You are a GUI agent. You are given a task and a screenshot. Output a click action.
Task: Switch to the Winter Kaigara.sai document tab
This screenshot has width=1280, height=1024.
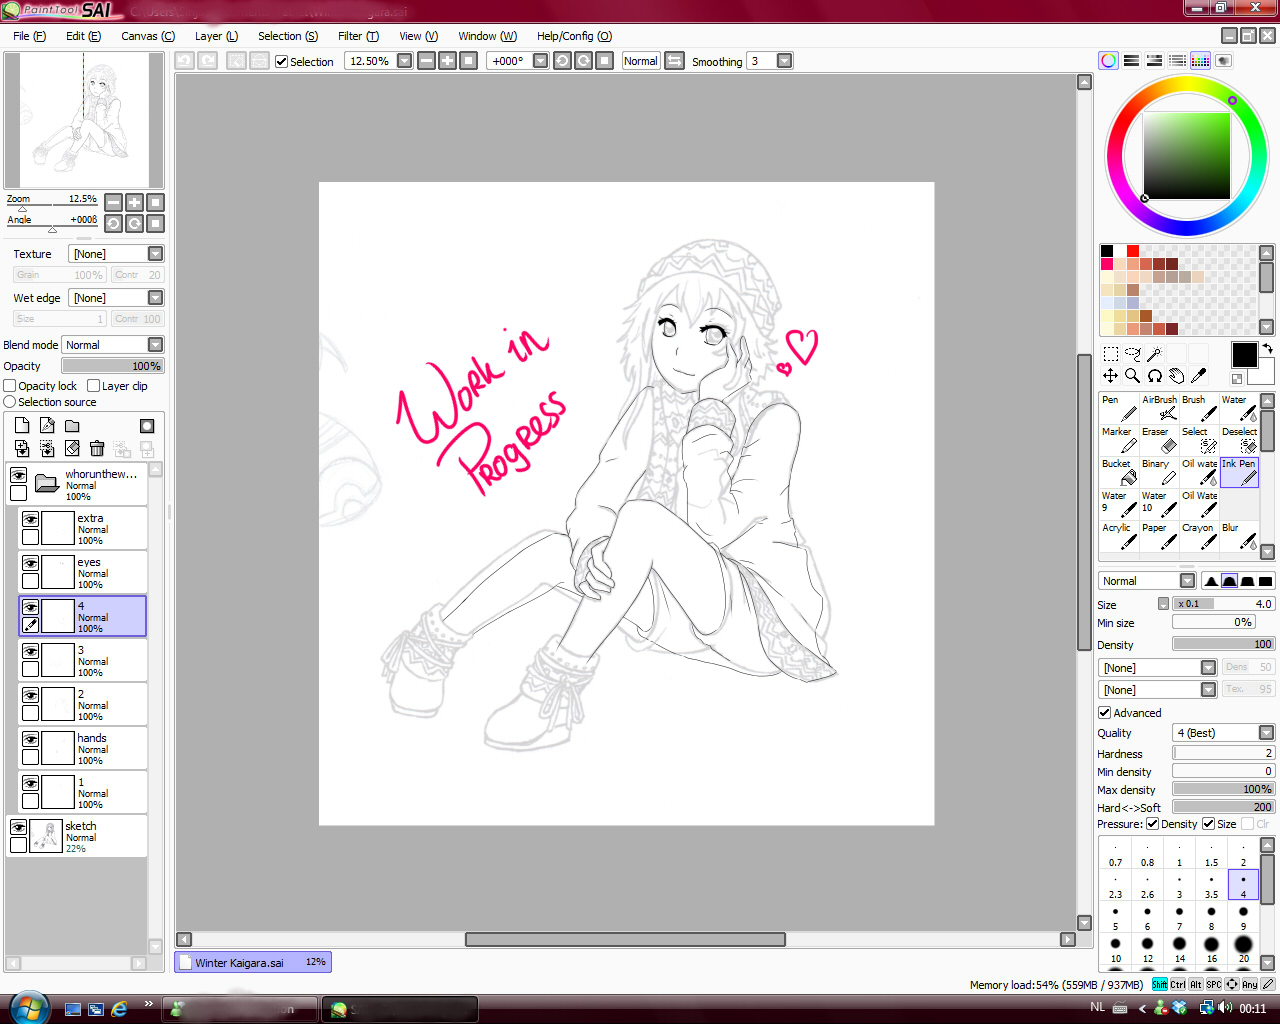[x=251, y=962]
